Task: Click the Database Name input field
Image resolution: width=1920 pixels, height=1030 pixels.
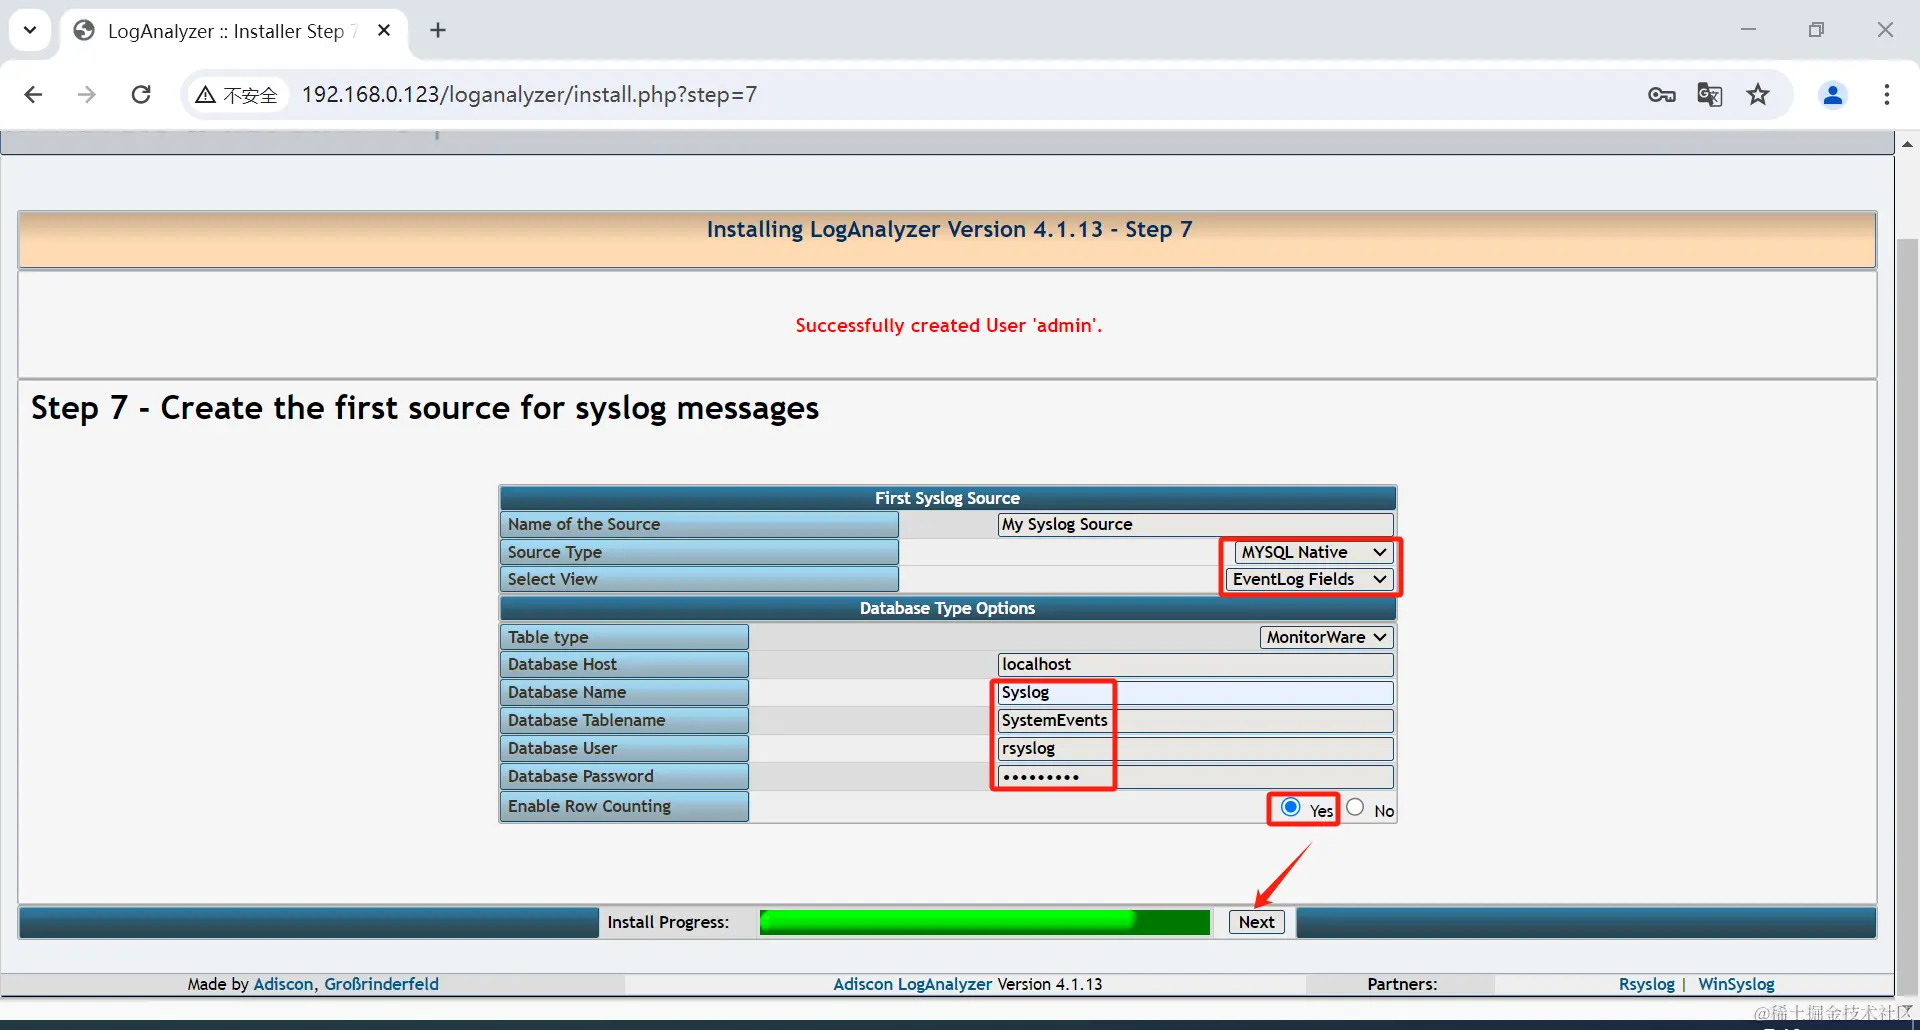Action: point(1196,692)
